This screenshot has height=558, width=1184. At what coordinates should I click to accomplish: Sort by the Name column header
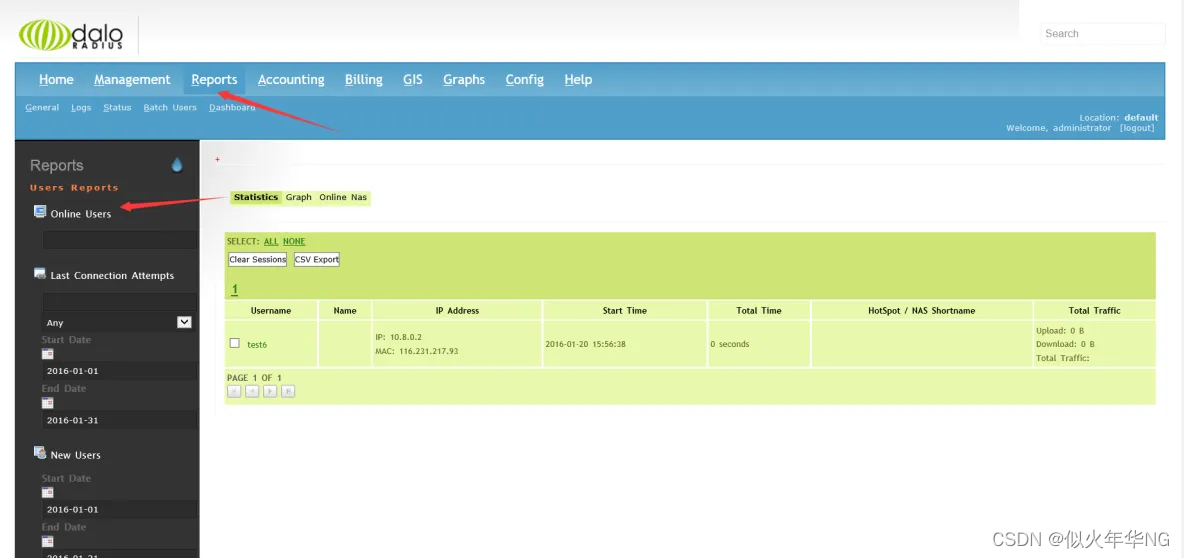point(345,310)
